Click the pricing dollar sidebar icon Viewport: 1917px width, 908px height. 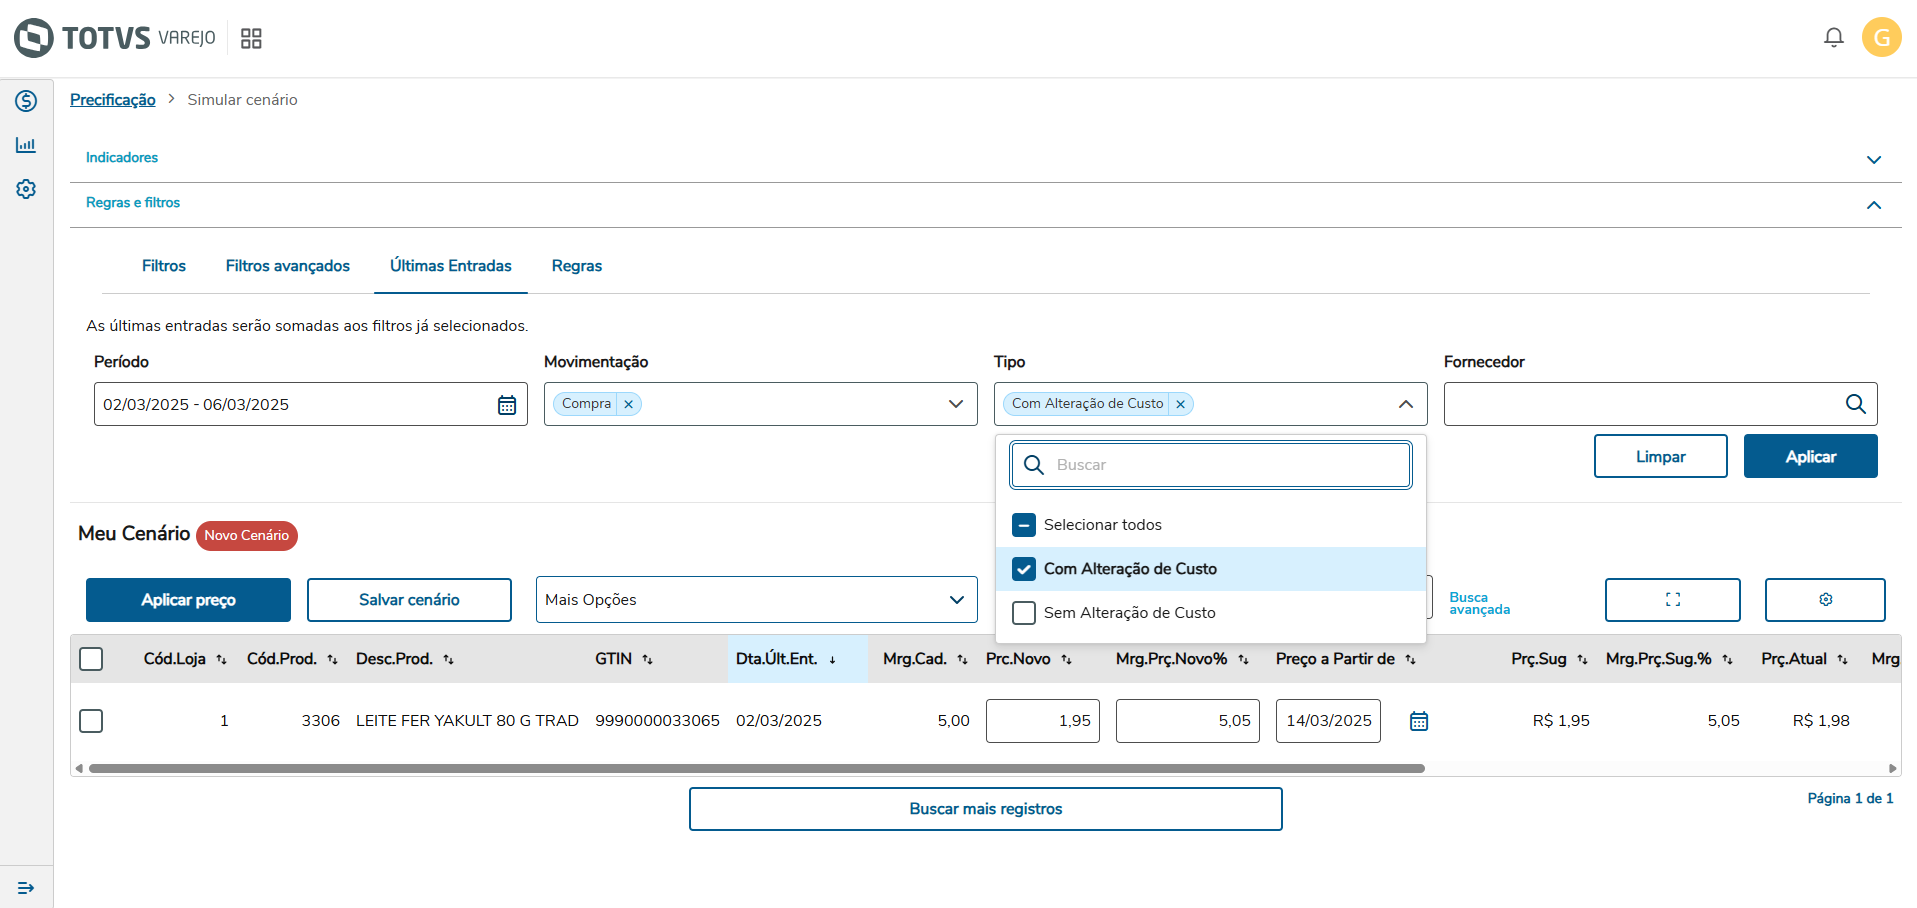26,101
